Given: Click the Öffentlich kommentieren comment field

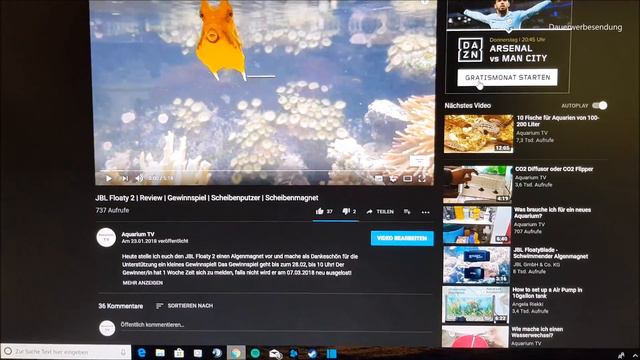Looking at the screenshot, I should [x=276, y=325].
